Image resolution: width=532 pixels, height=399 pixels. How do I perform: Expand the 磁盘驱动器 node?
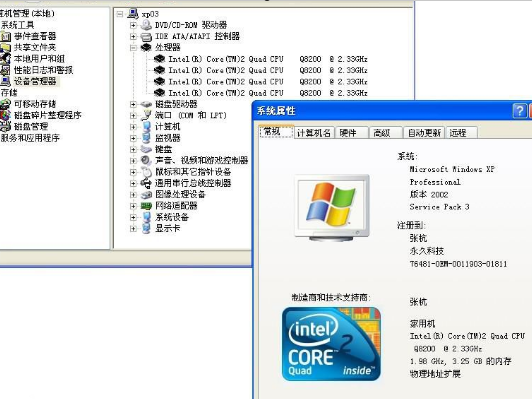(x=133, y=104)
